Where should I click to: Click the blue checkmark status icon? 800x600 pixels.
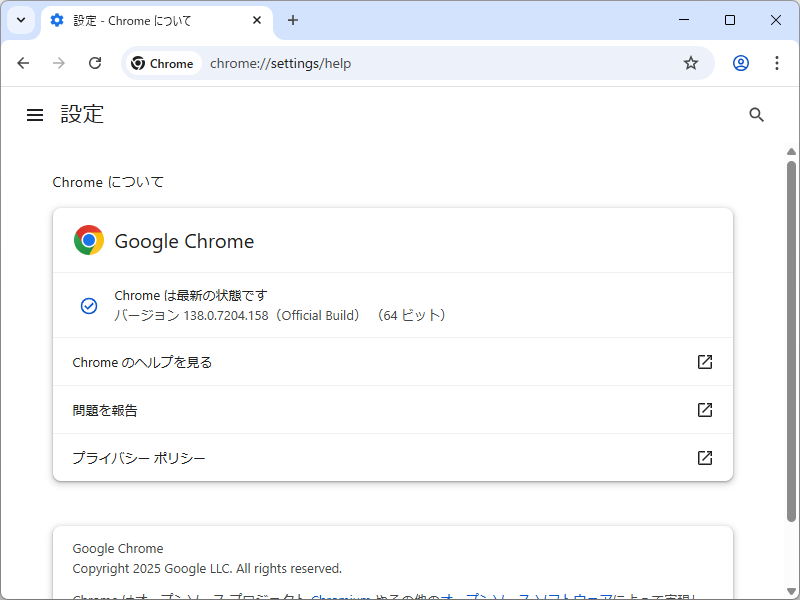click(x=89, y=305)
